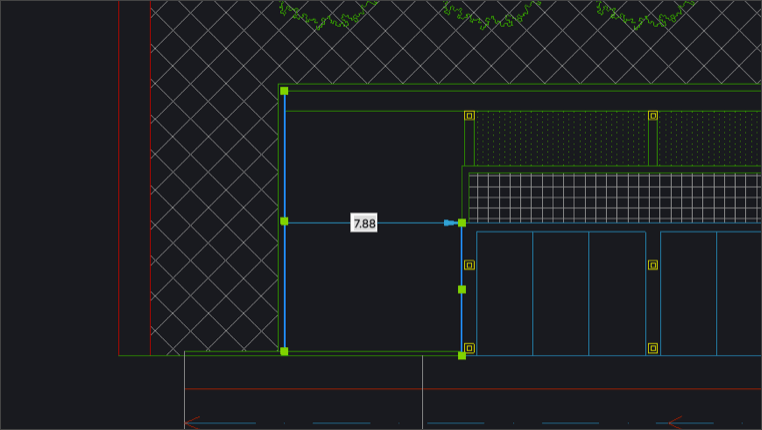Select the bottom endpoint grip of the short right vertical line
This screenshot has height=430, width=762.
coord(462,356)
